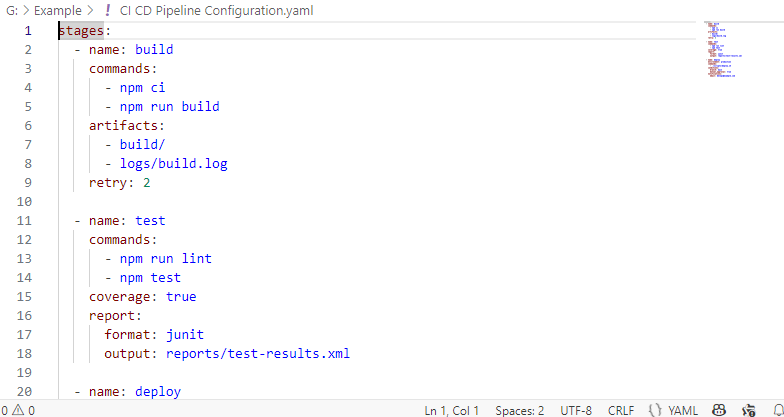Click the warnings triangle icon in status bar
Viewport: 784px width, 417px height.
click(x=18, y=410)
